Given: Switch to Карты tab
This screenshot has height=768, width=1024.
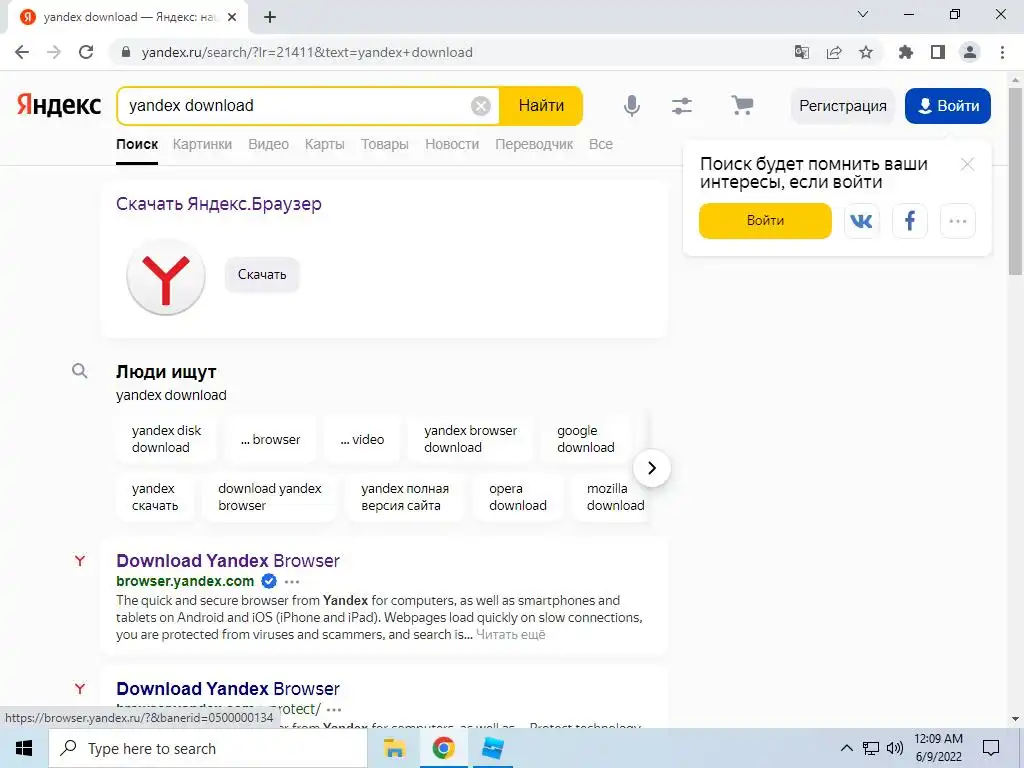Looking at the screenshot, I should click(325, 144).
